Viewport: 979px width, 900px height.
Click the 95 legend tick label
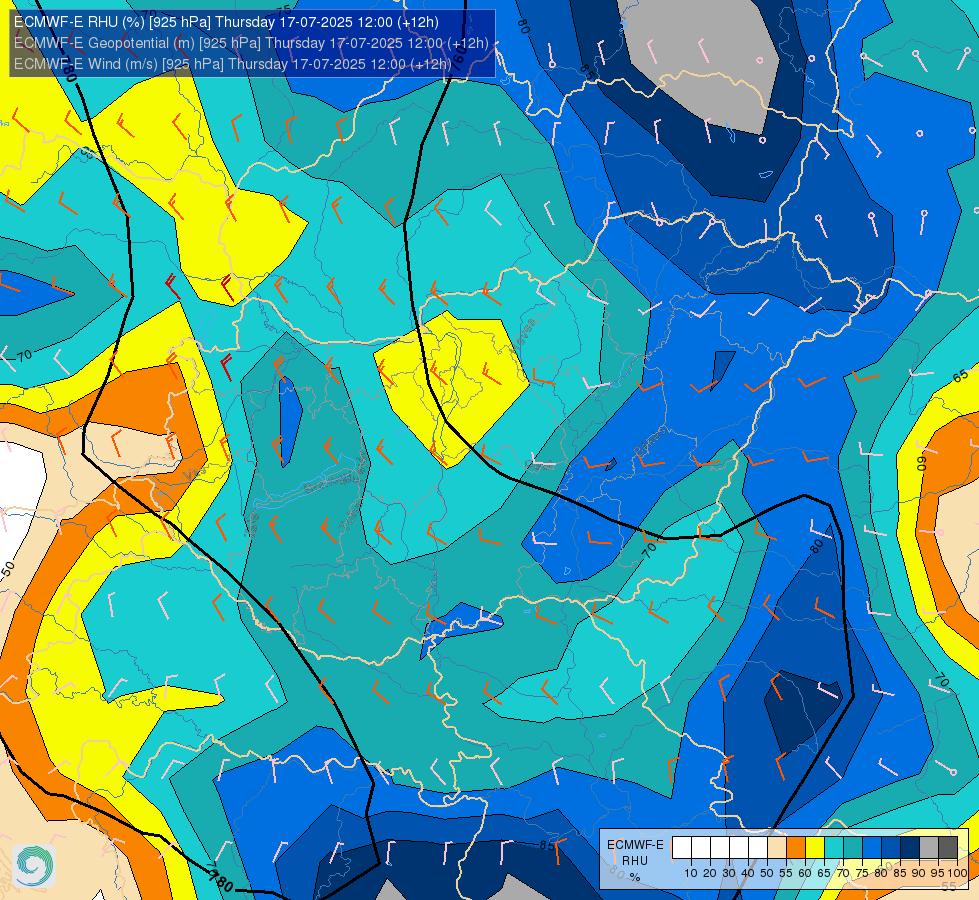coord(937,873)
